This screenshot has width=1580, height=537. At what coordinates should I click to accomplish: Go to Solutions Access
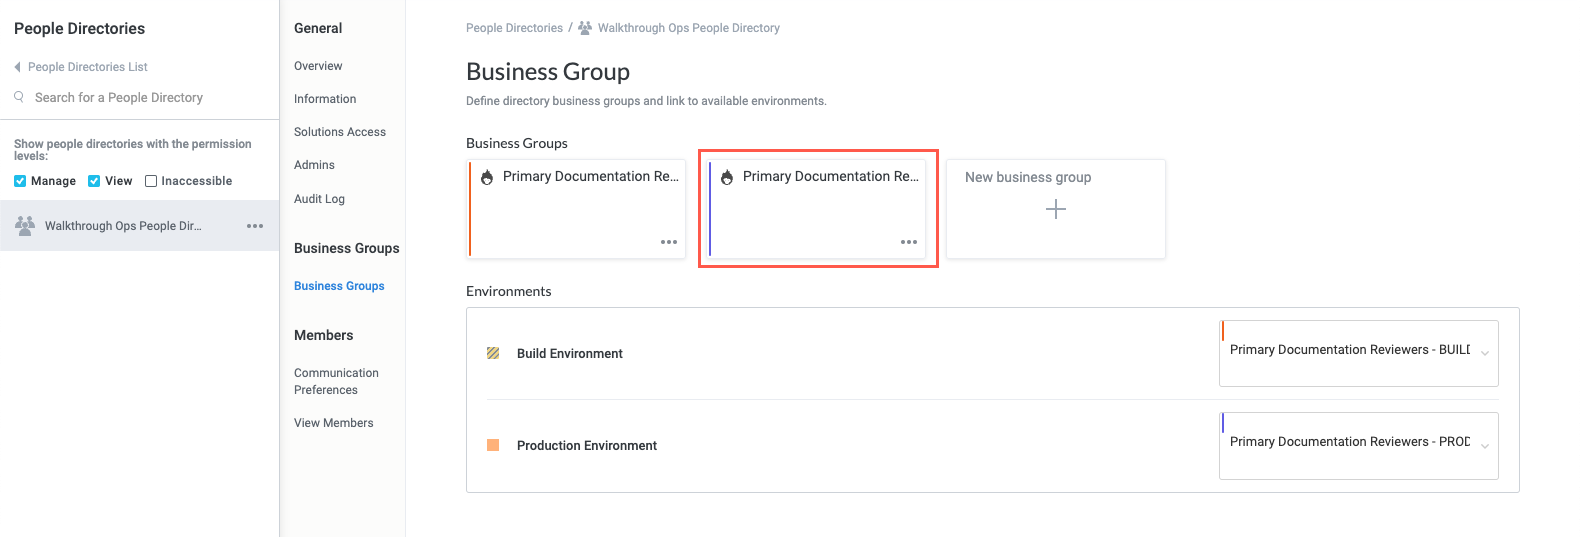pyautogui.click(x=340, y=132)
